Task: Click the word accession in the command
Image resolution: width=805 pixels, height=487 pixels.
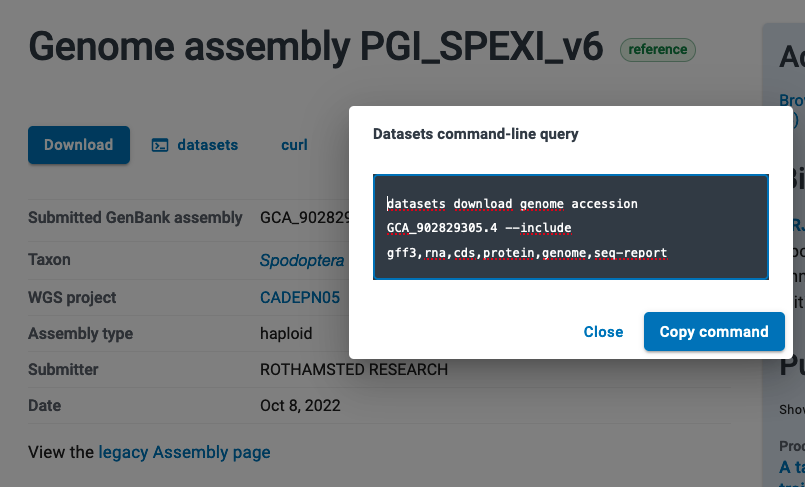Action: [x=604, y=204]
